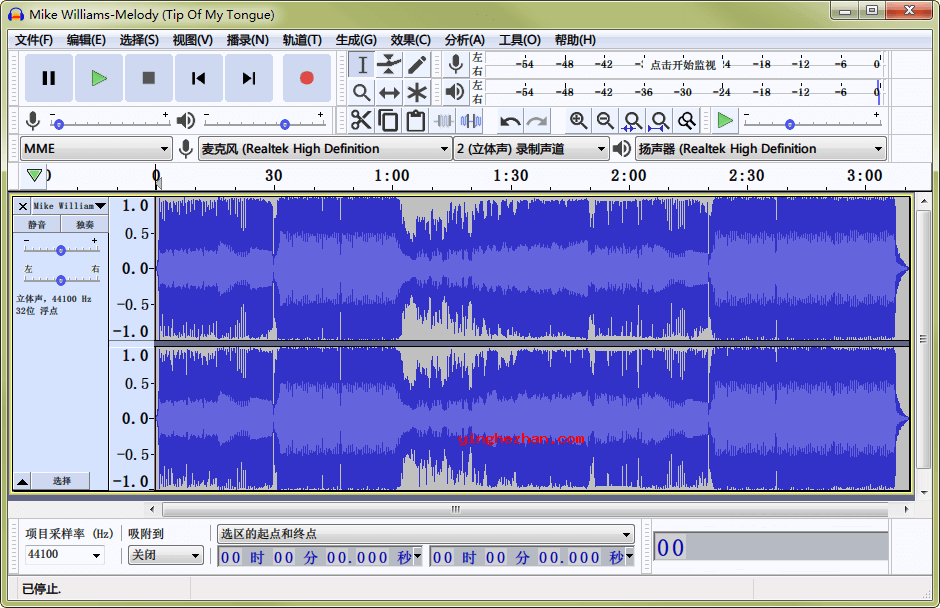This screenshot has width=940, height=608.
Task: Click the Pause playback button
Action: (x=49, y=78)
